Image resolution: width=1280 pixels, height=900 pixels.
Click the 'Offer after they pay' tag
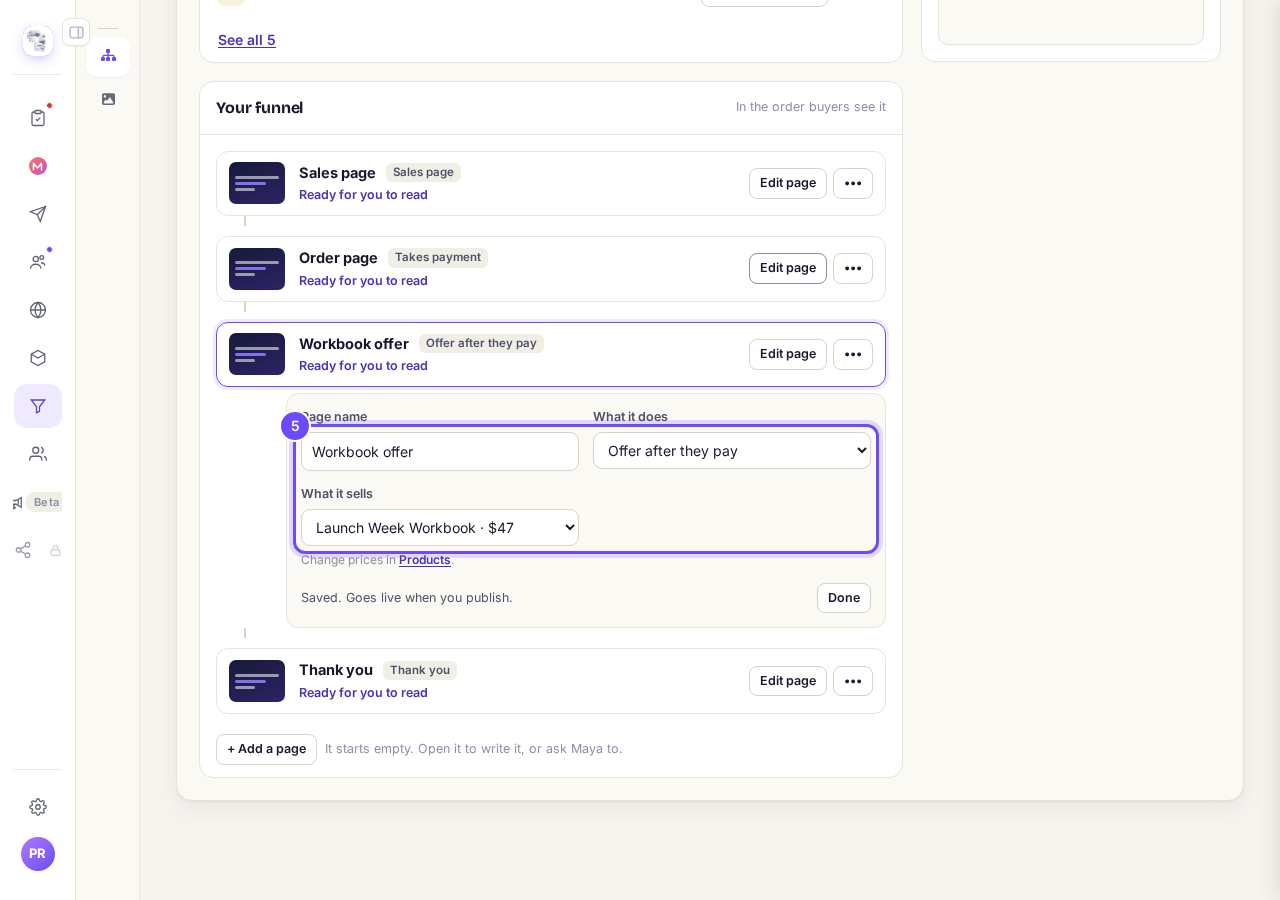481,343
